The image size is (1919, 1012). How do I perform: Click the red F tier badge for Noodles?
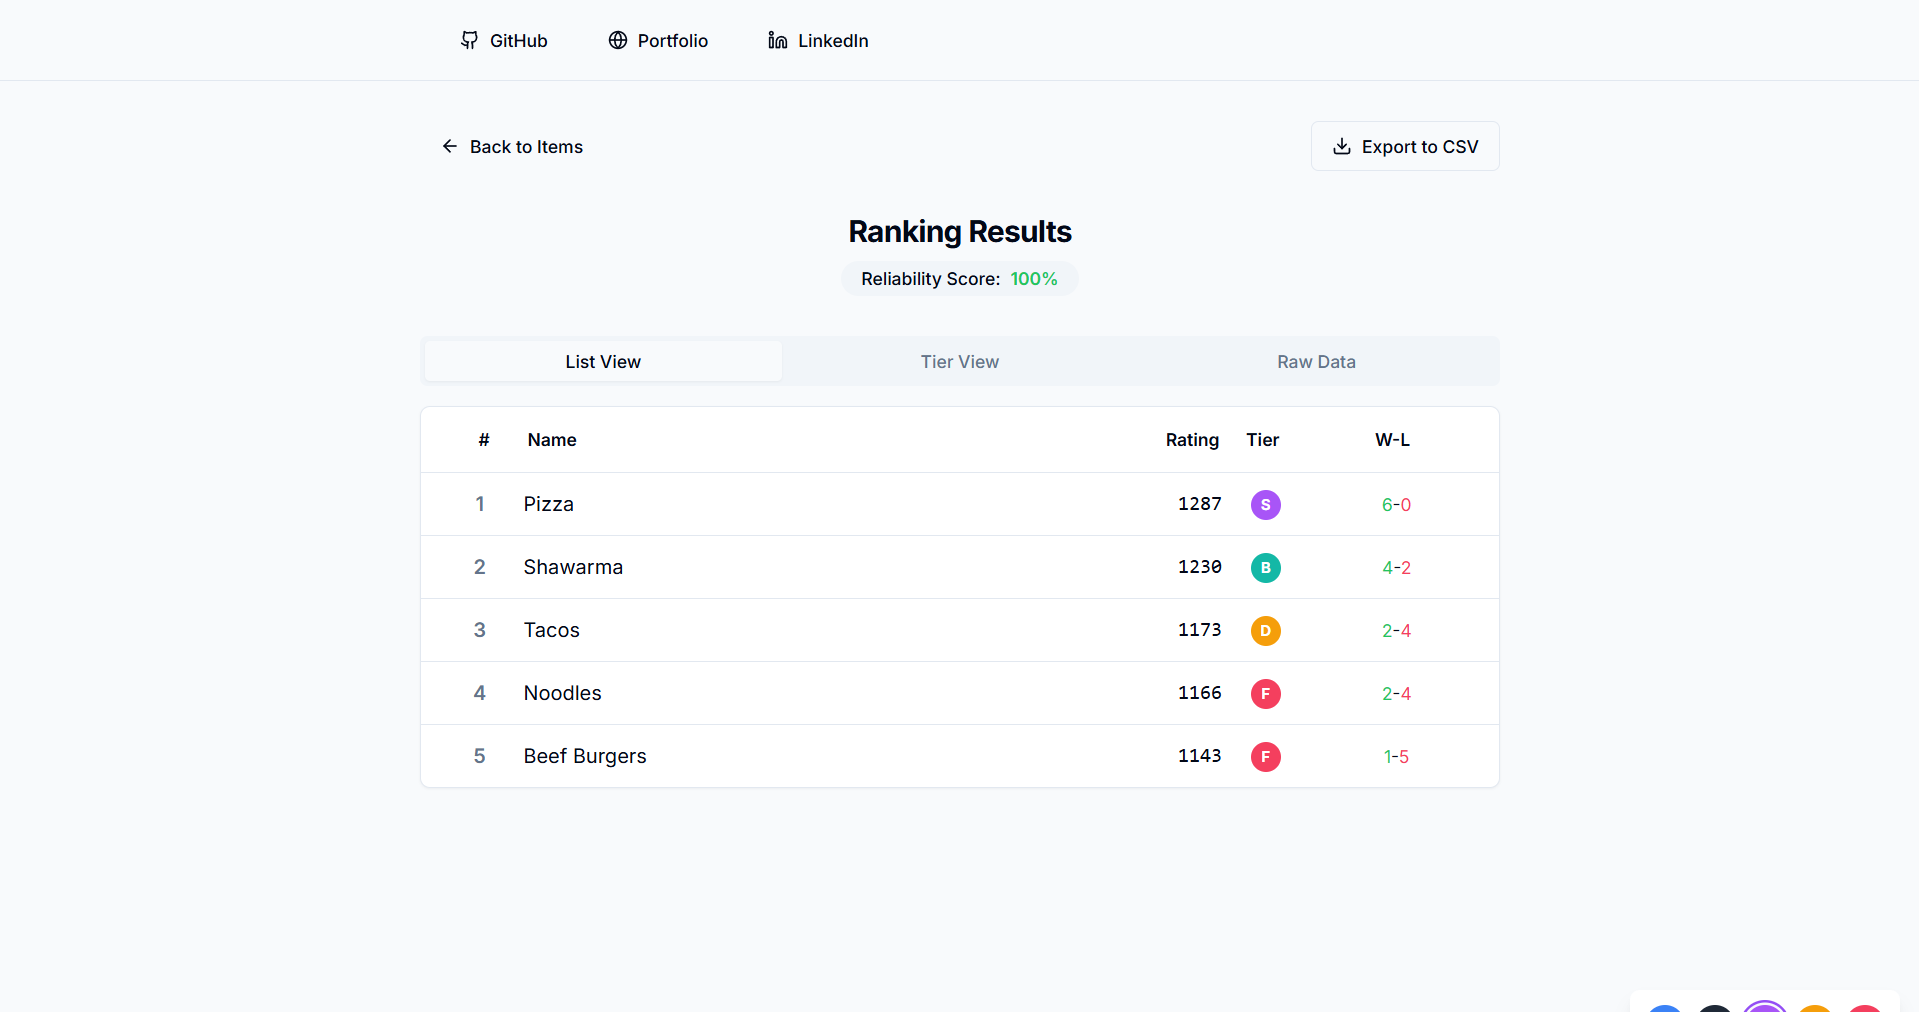(1265, 694)
